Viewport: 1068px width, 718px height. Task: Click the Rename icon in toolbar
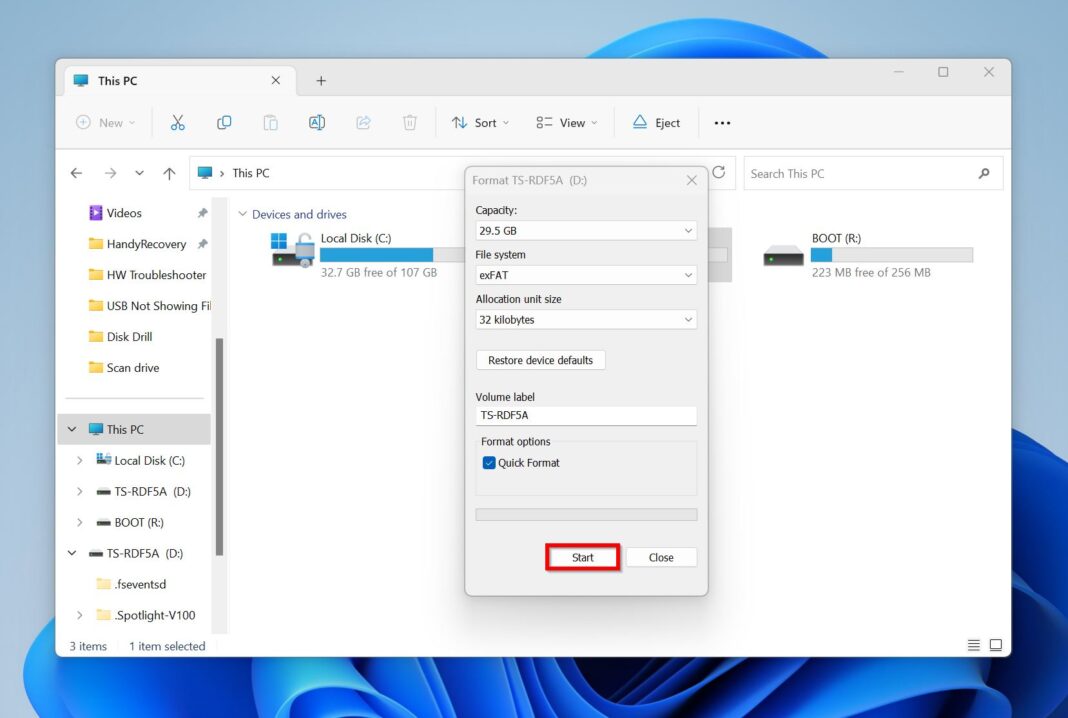coord(317,123)
